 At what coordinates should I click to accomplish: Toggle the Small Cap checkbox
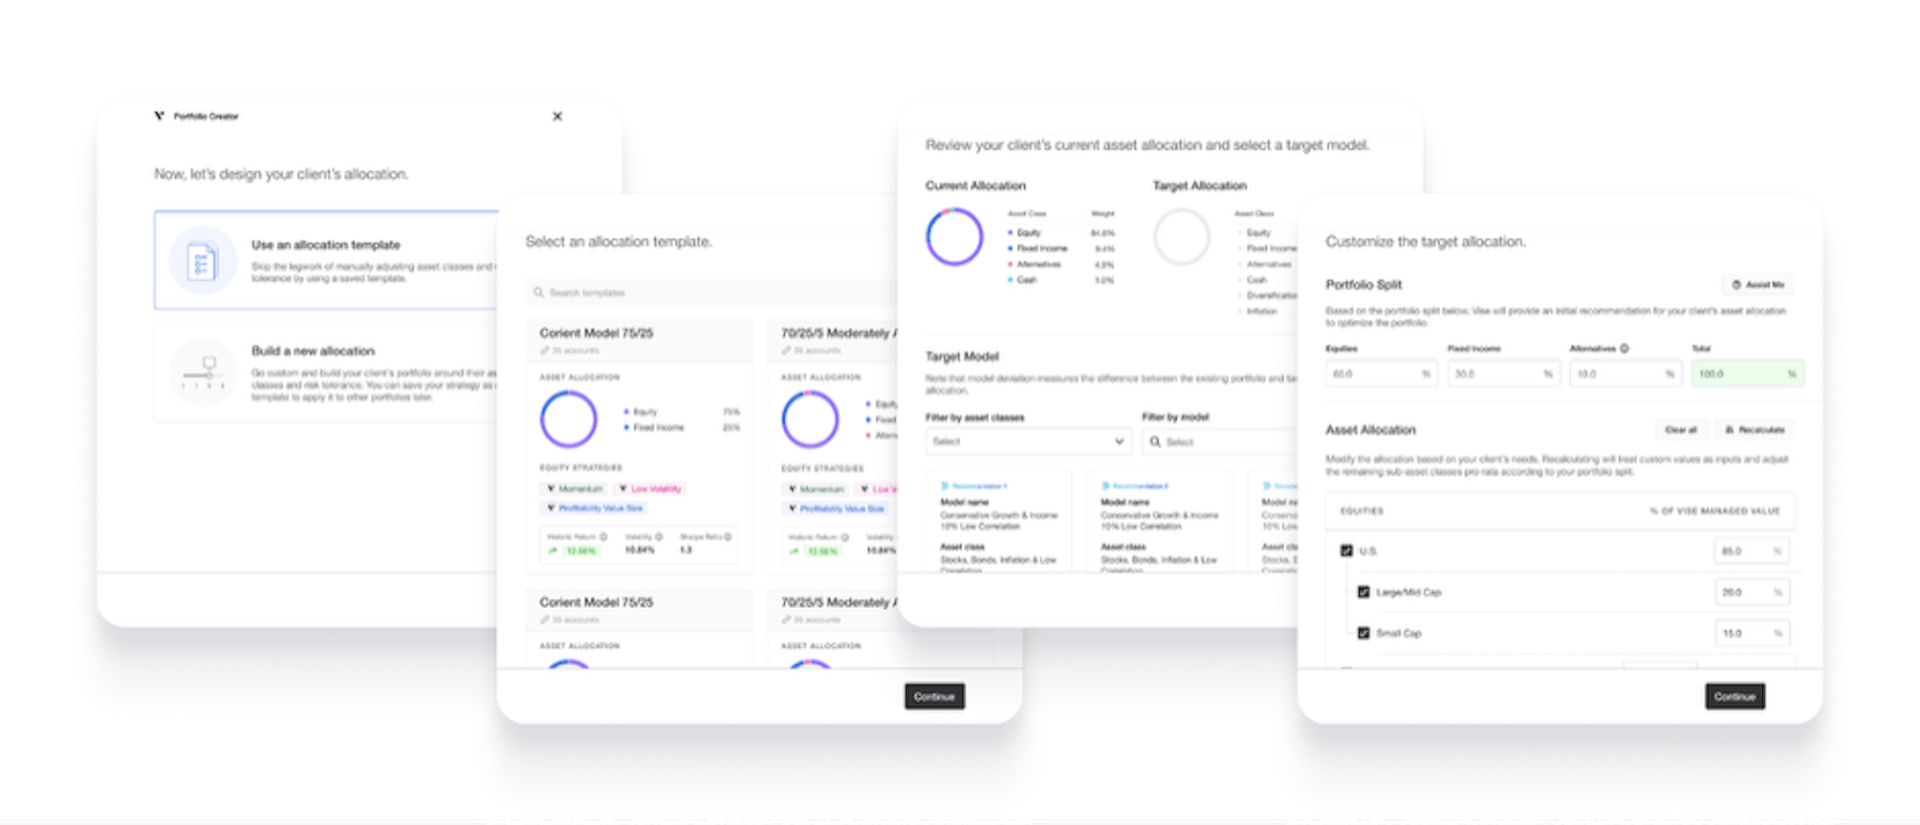coord(1363,633)
